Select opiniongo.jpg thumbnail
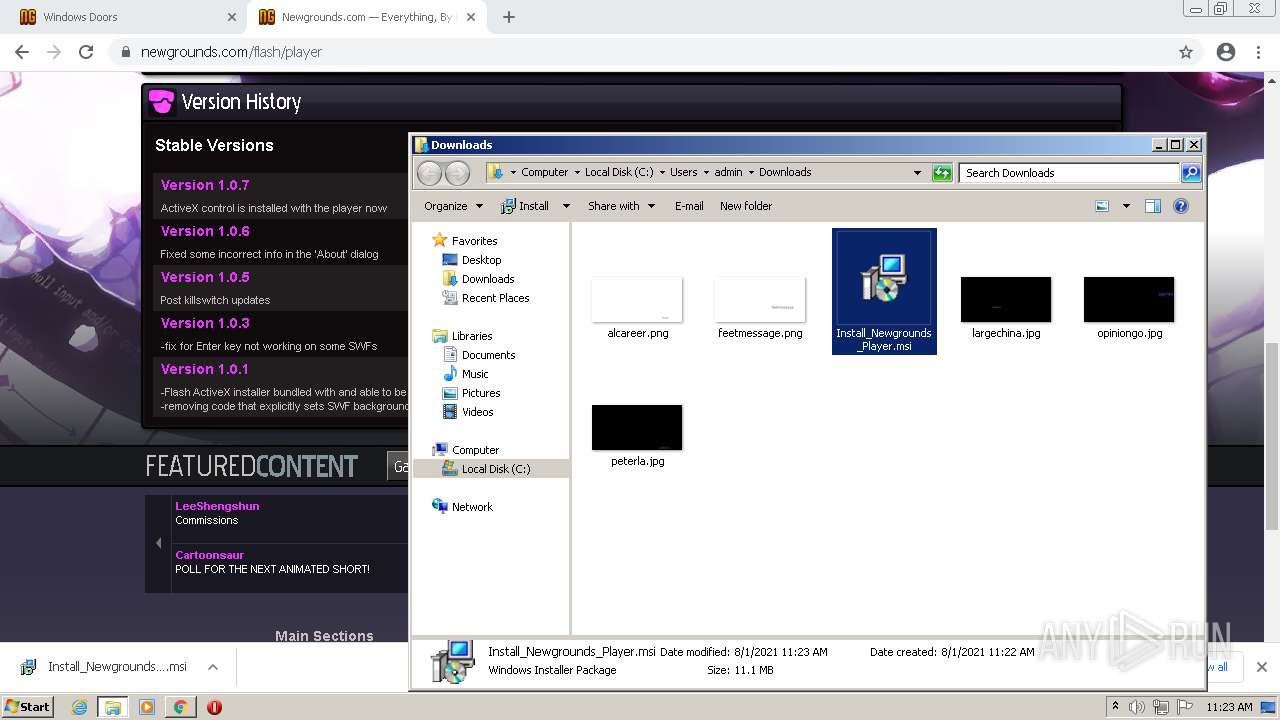 (x=1129, y=299)
